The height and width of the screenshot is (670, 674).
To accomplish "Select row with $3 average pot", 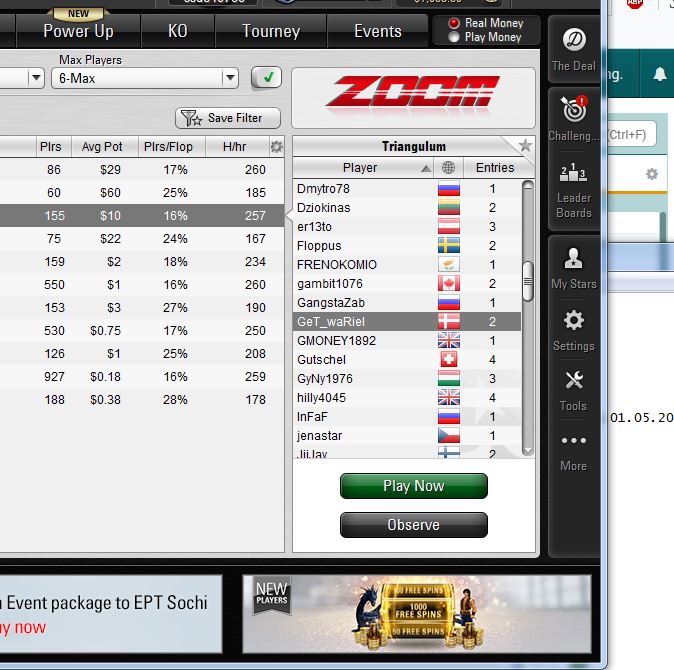I will (142, 308).
